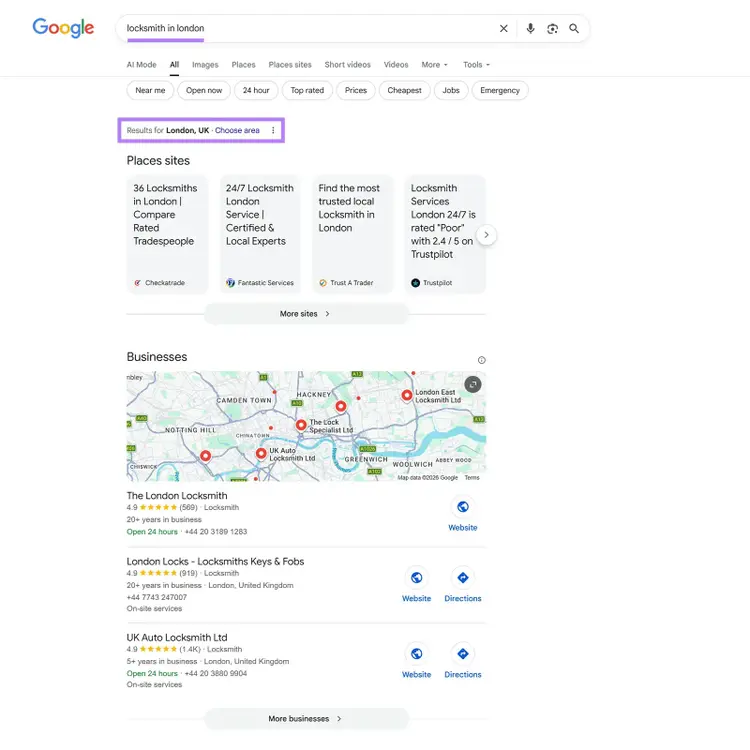750x750 pixels.
Task: Open the Short videos tab
Action: click(x=347, y=65)
